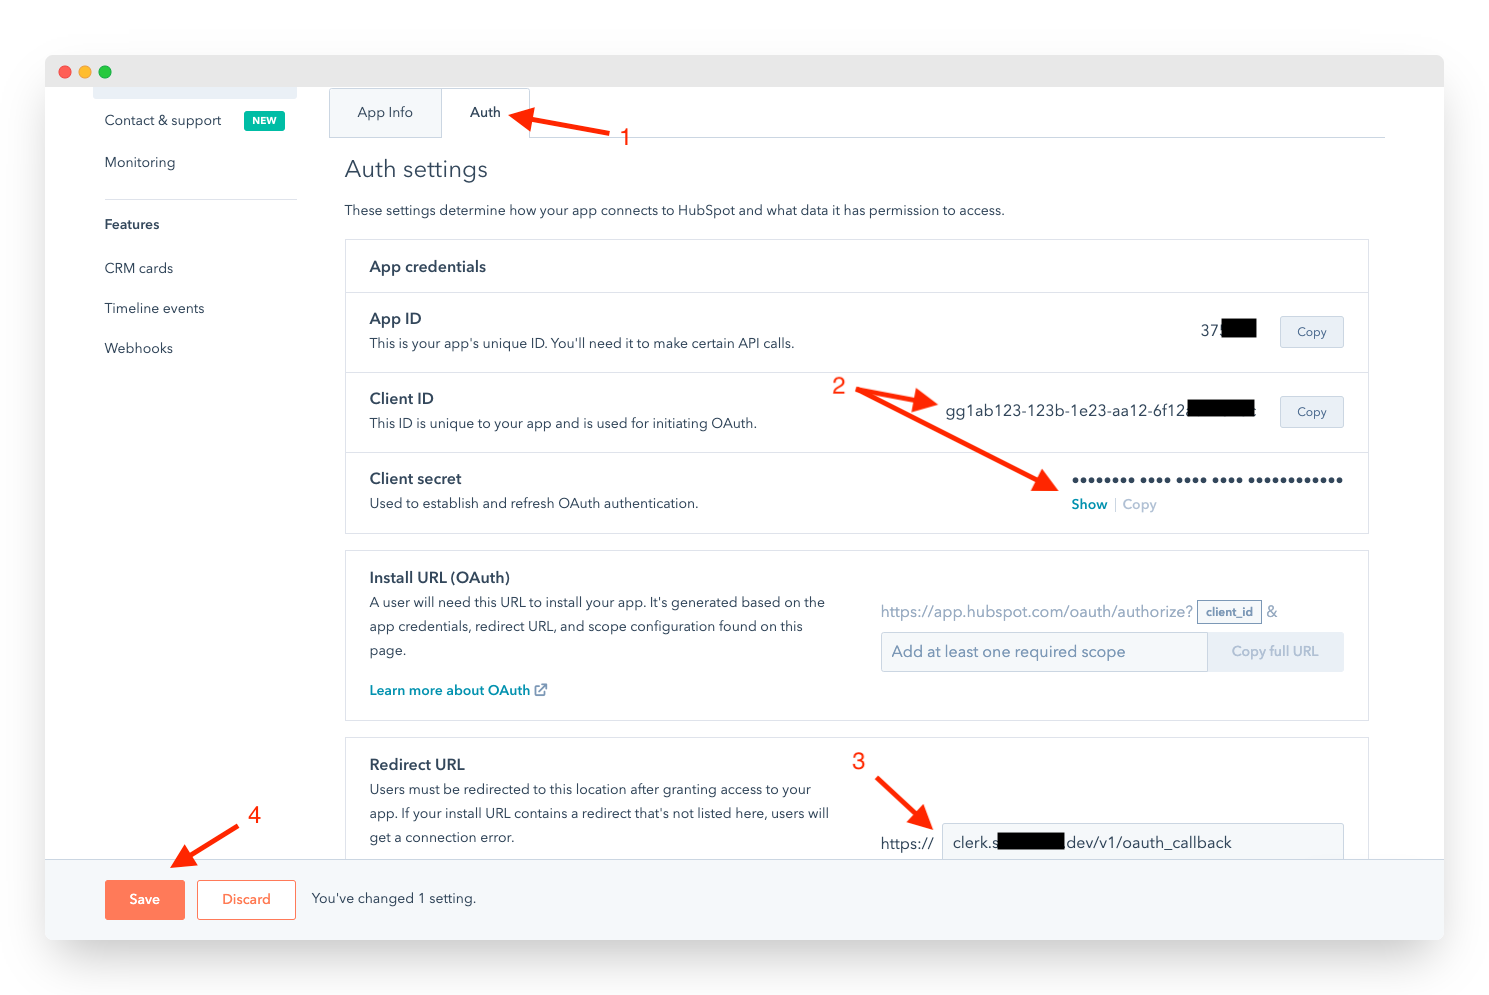Copy the App ID value
Image resolution: width=1489 pixels, height=995 pixels.
[1311, 332]
